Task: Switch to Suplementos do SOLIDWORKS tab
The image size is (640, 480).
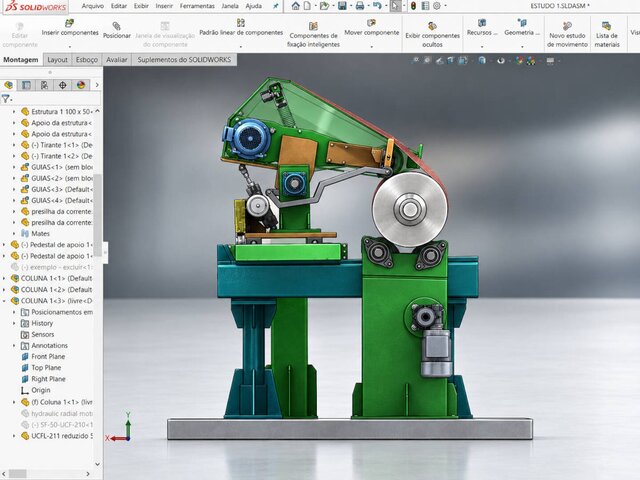Action: pyautogui.click(x=184, y=60)
